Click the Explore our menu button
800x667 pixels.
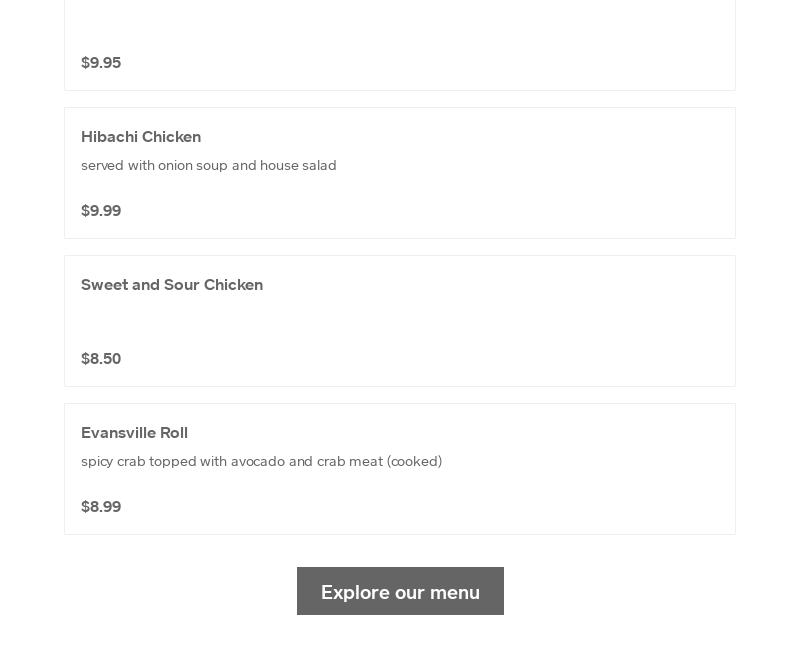pos(400,591)
